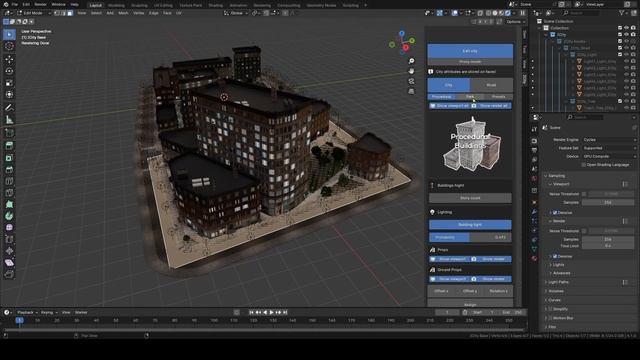Toggle Props Show viewport button
The image size is (640, 360).
449,259
